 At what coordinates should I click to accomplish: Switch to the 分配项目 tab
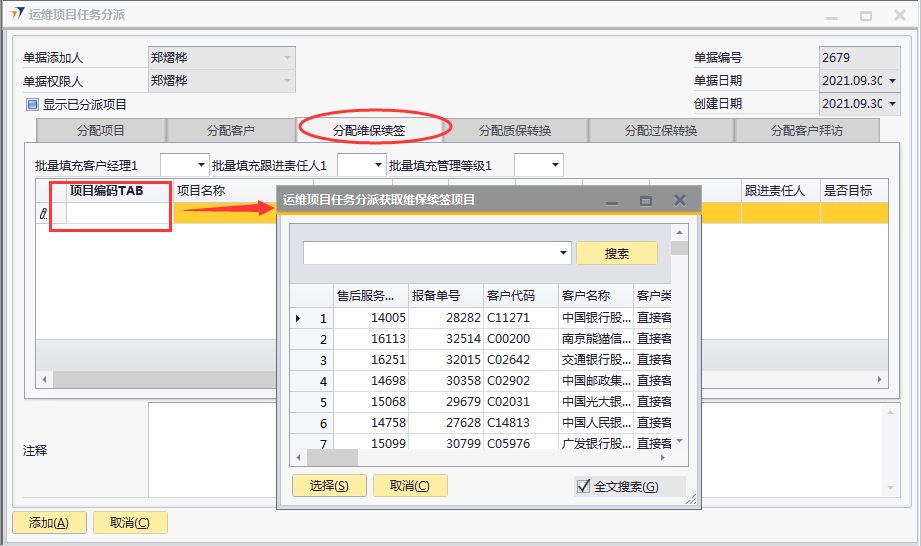point(101,130)
